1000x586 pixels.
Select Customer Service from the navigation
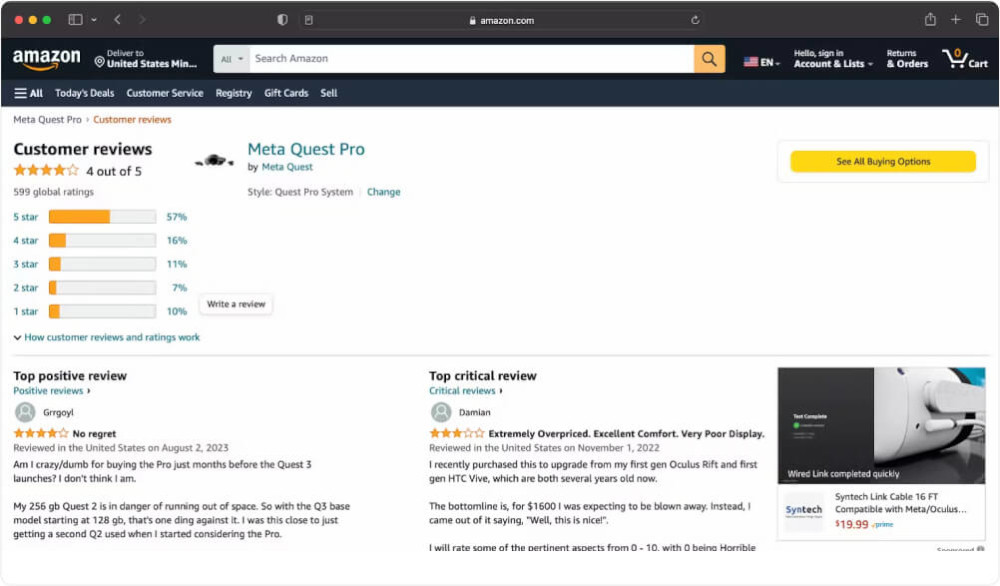coord(164,93)
